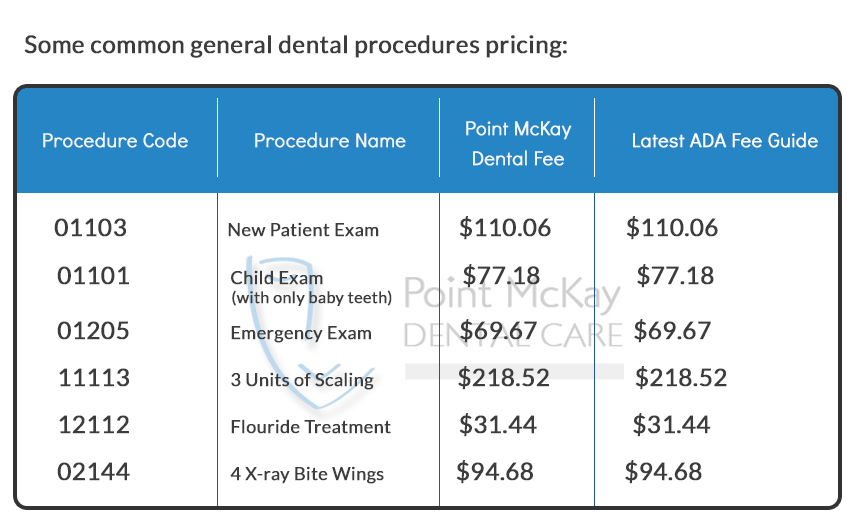The height and width of the screenshot is (524, 847).
Task: Select the 4 X-ray Bite Wings entry
Action: pos(307,474)
